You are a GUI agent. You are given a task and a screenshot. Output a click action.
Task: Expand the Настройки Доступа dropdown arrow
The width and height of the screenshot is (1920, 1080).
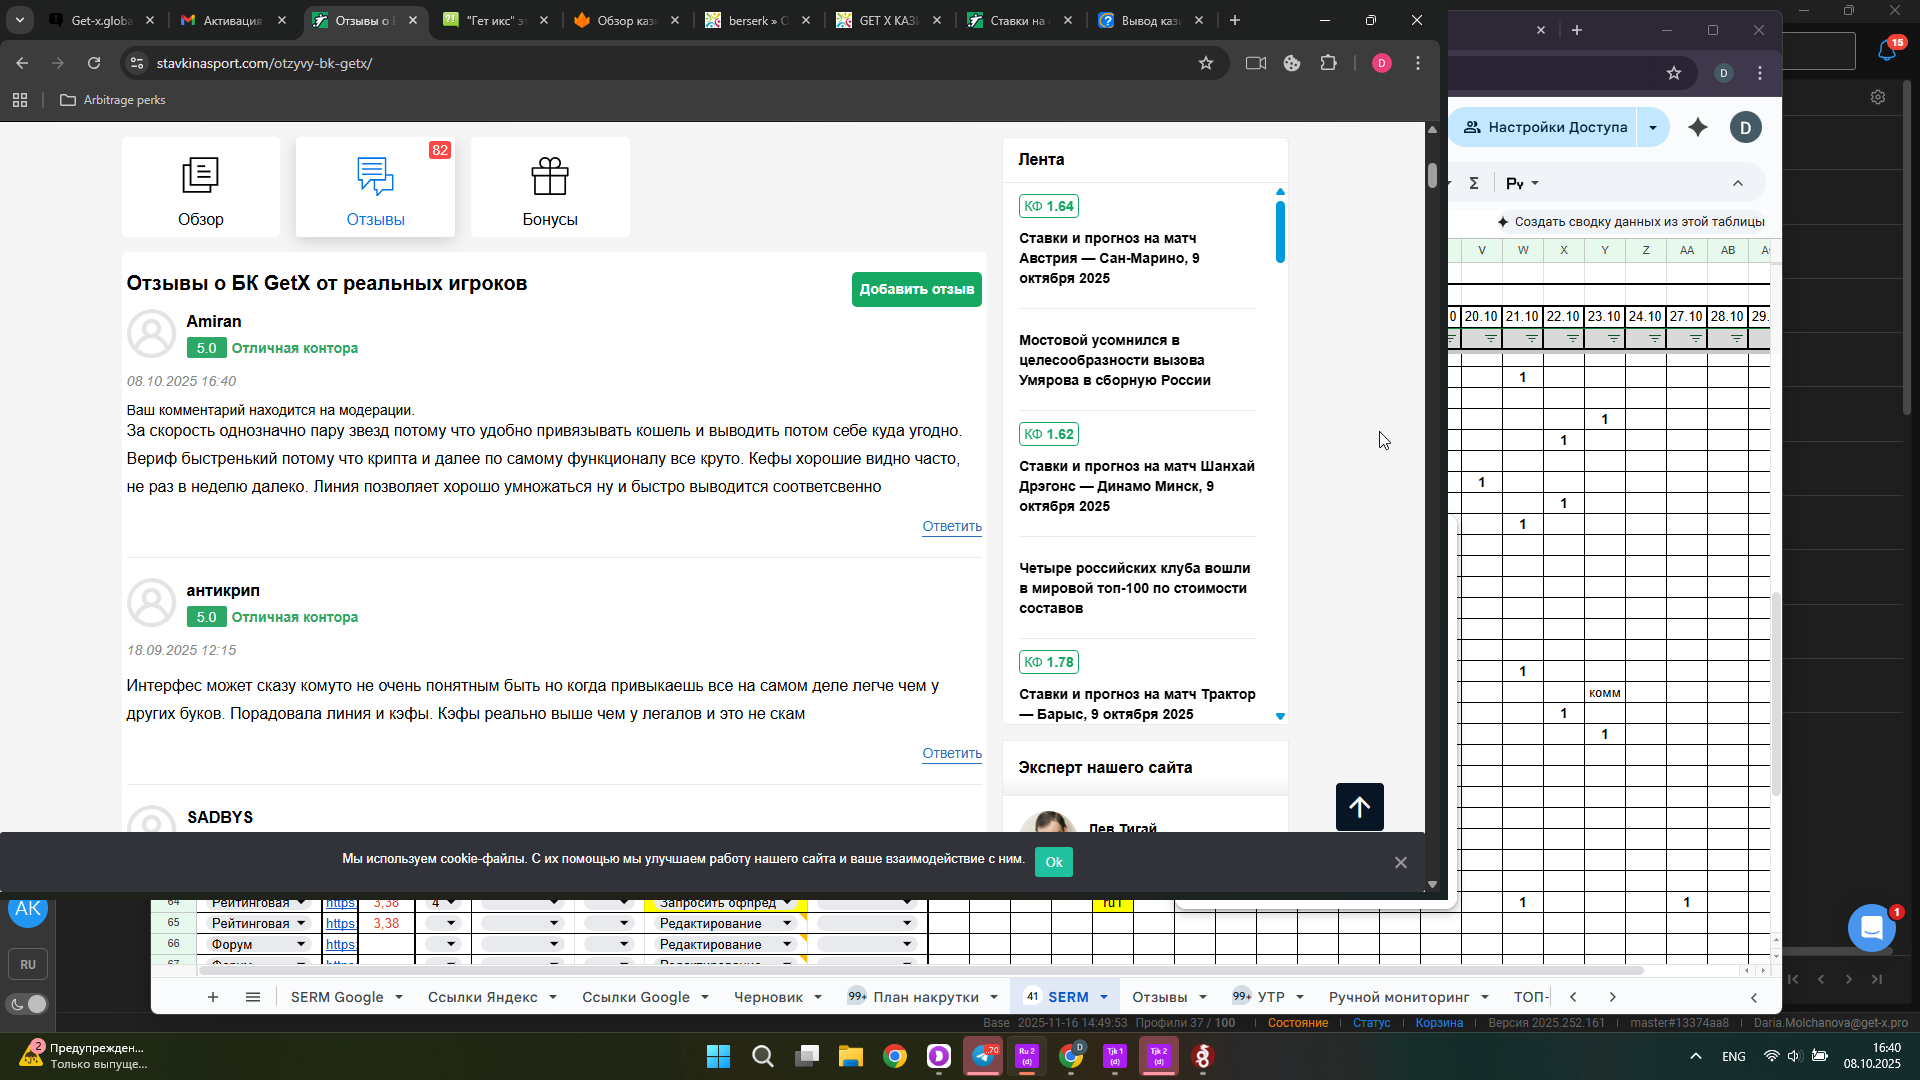(1653, 127)
